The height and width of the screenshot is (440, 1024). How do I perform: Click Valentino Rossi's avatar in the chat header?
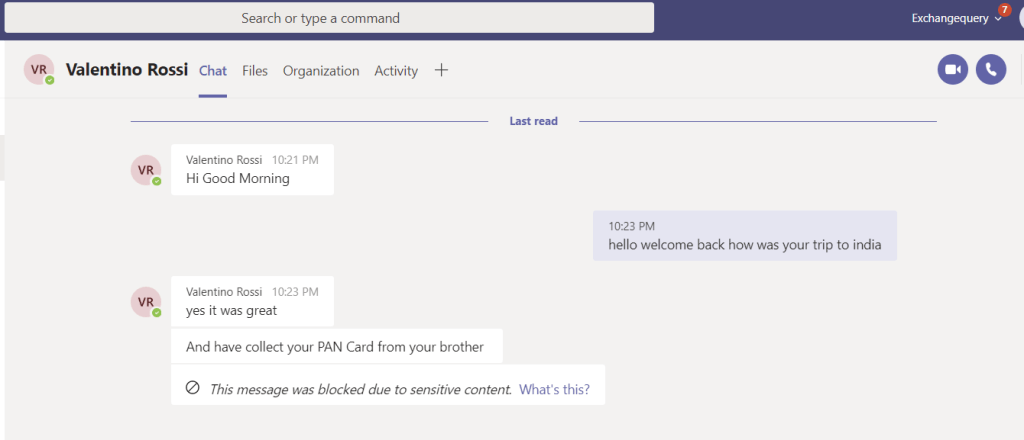40,70
